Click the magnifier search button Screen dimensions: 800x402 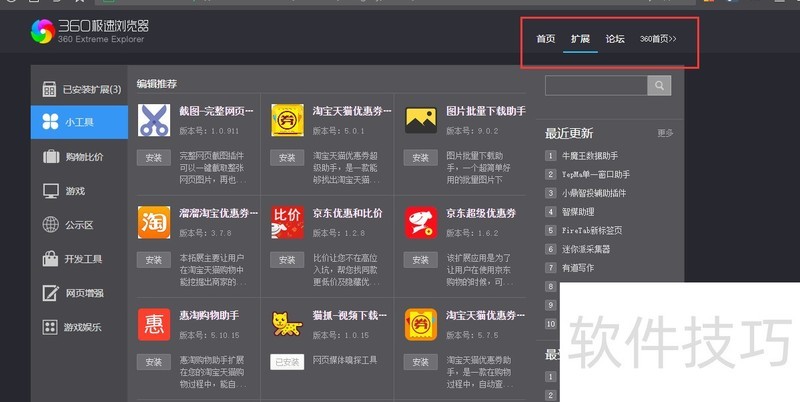pyautogui.click(x=659, y=86)
